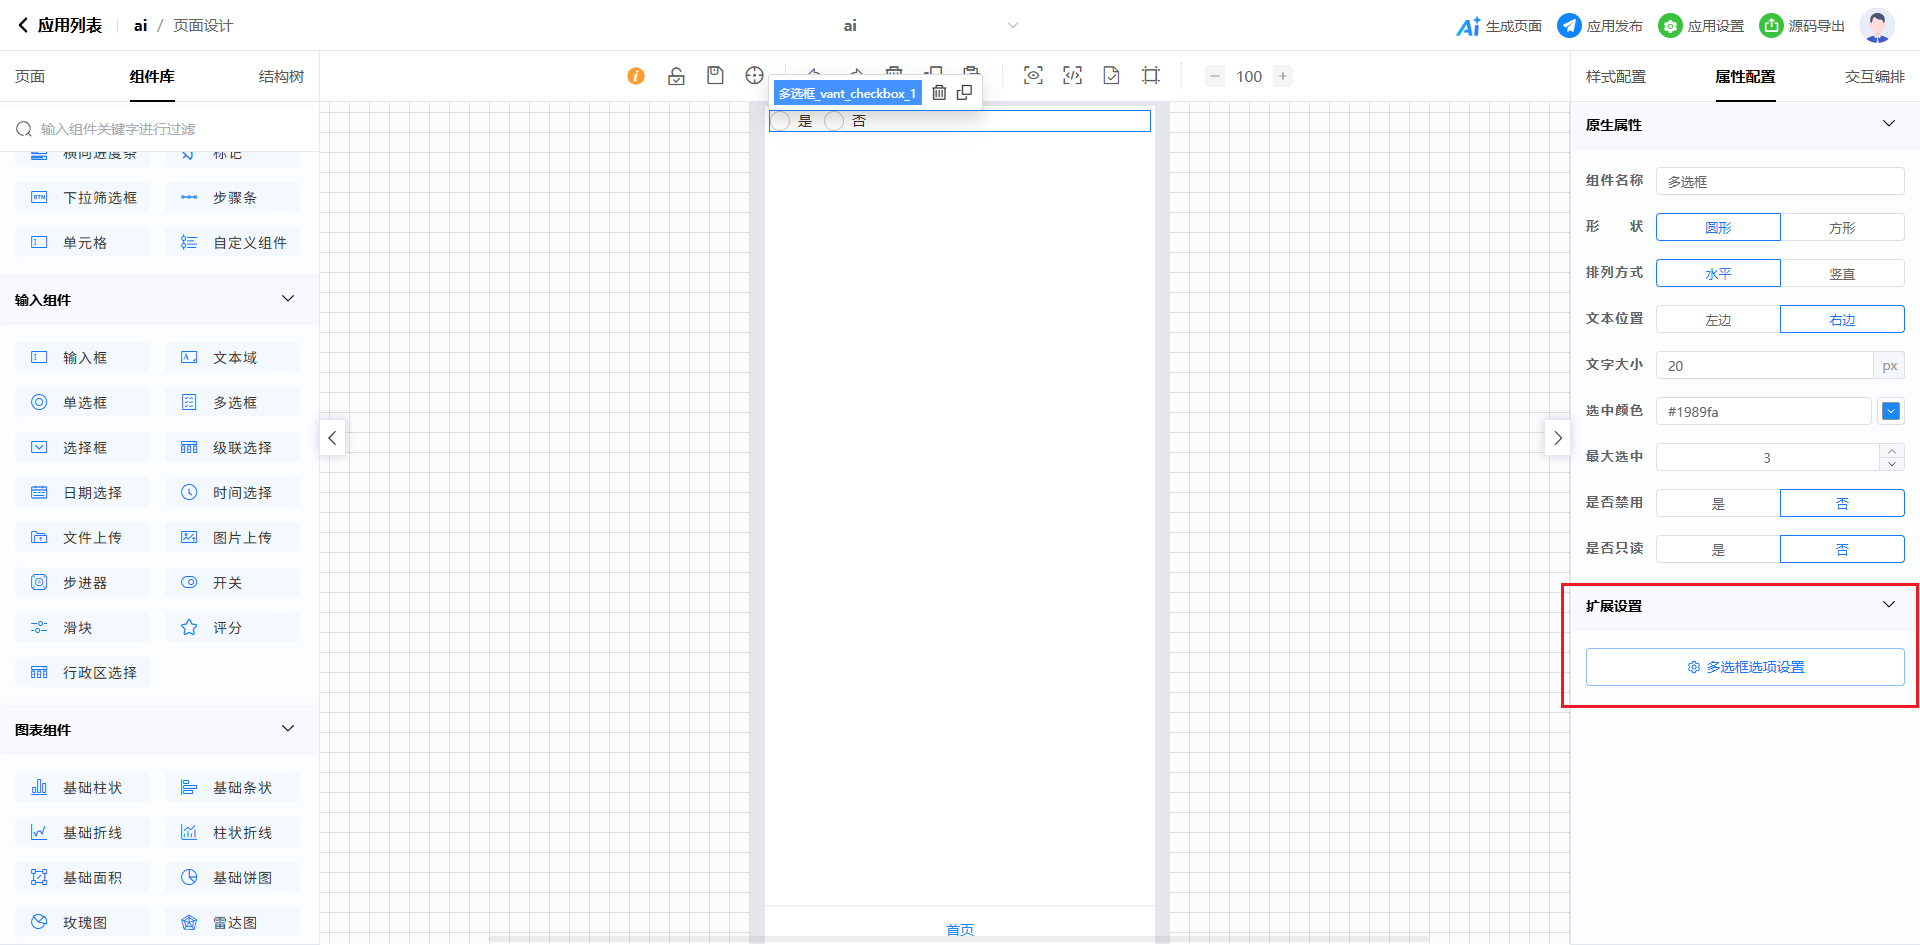Click the zoom in plus button

pyautogui.click(x=1283, y=76)
